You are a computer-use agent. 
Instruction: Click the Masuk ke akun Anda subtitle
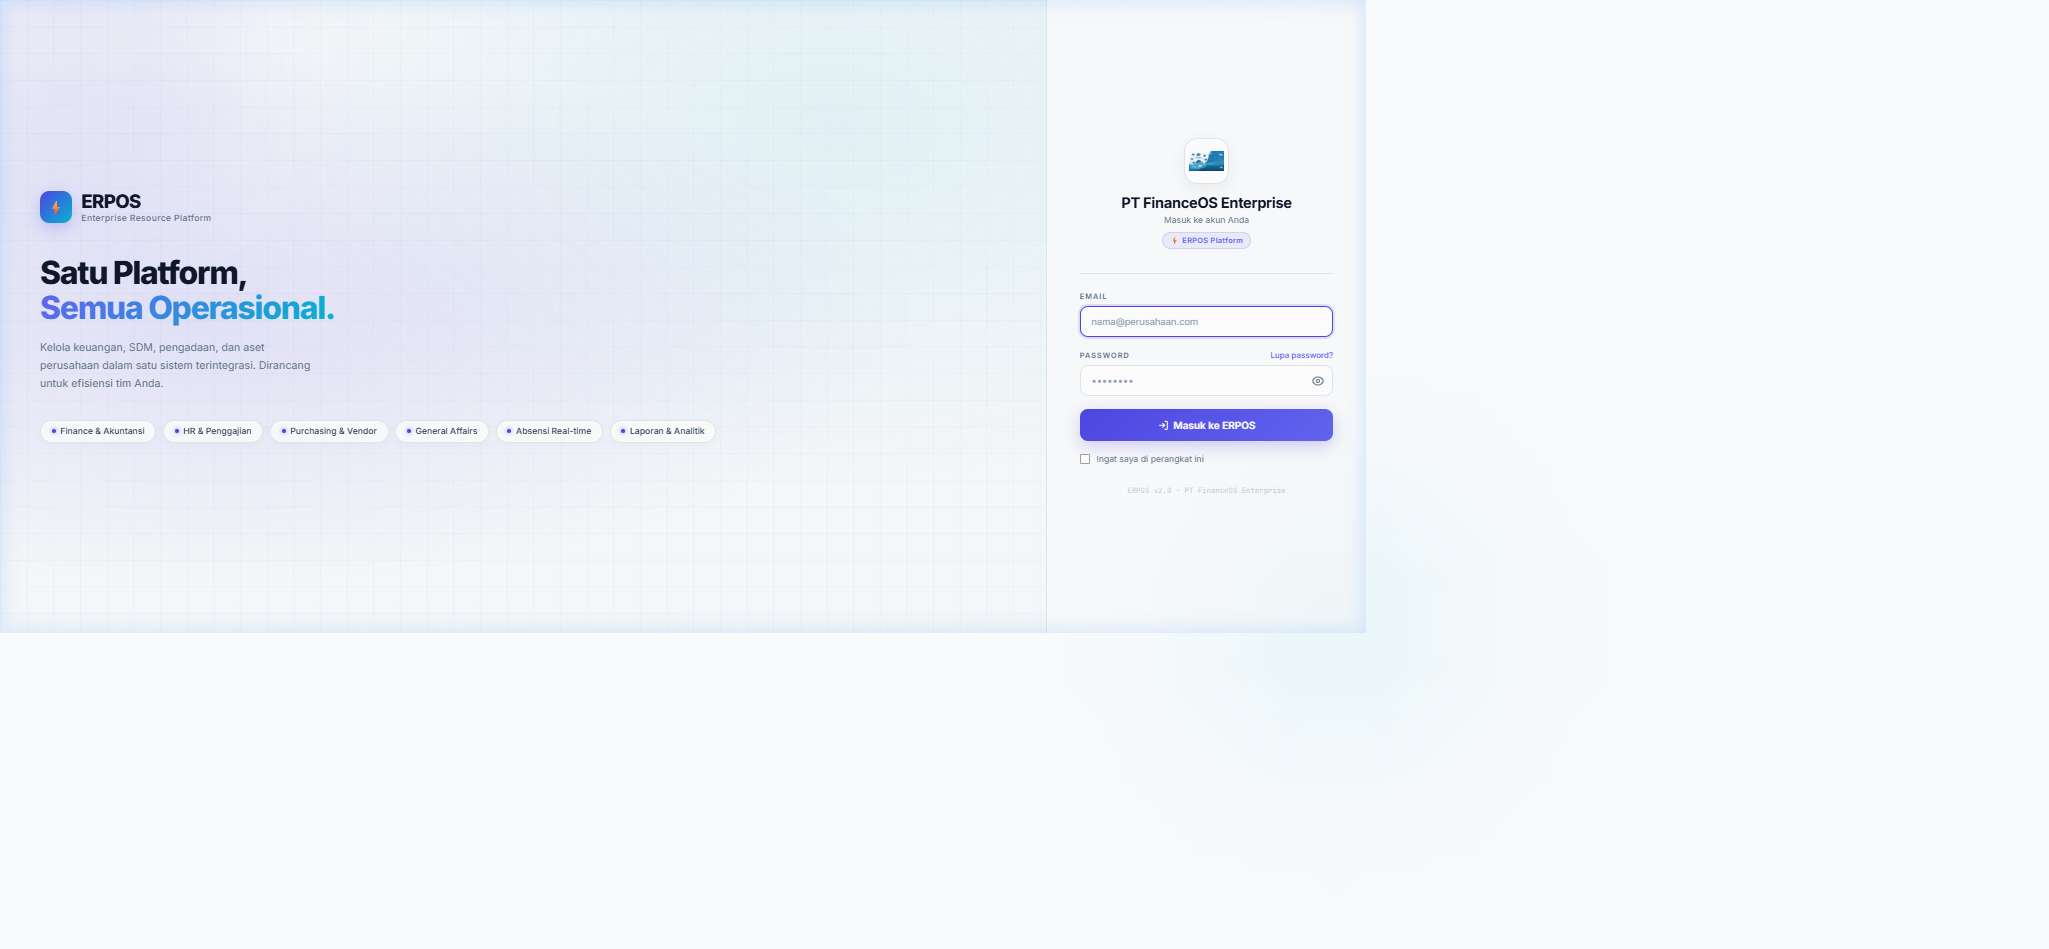coord(1206,220)
